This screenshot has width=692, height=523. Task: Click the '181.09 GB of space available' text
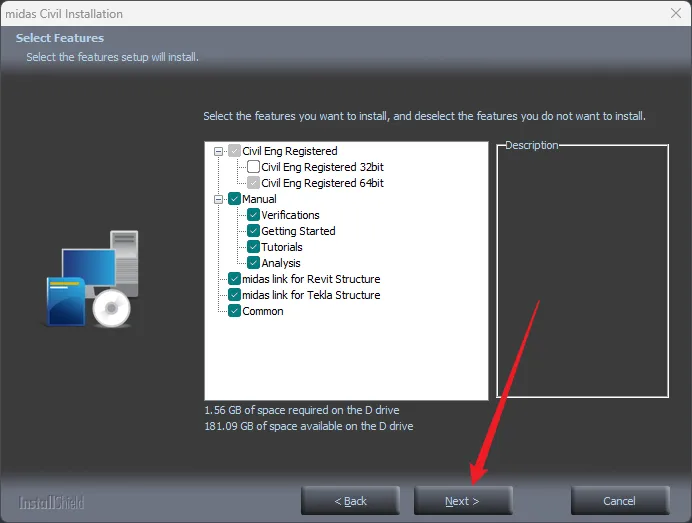[x=309, y=426]
